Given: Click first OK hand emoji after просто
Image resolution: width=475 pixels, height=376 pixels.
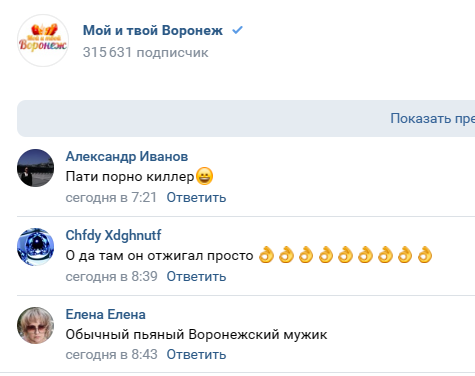Looking at the screenshot, I should pos(266,255).
